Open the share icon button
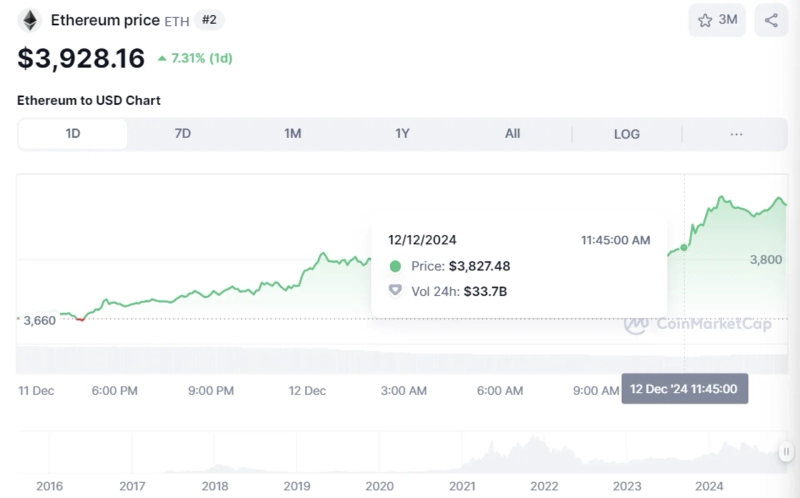Screen dimensions: 800x498 point(771,20)
